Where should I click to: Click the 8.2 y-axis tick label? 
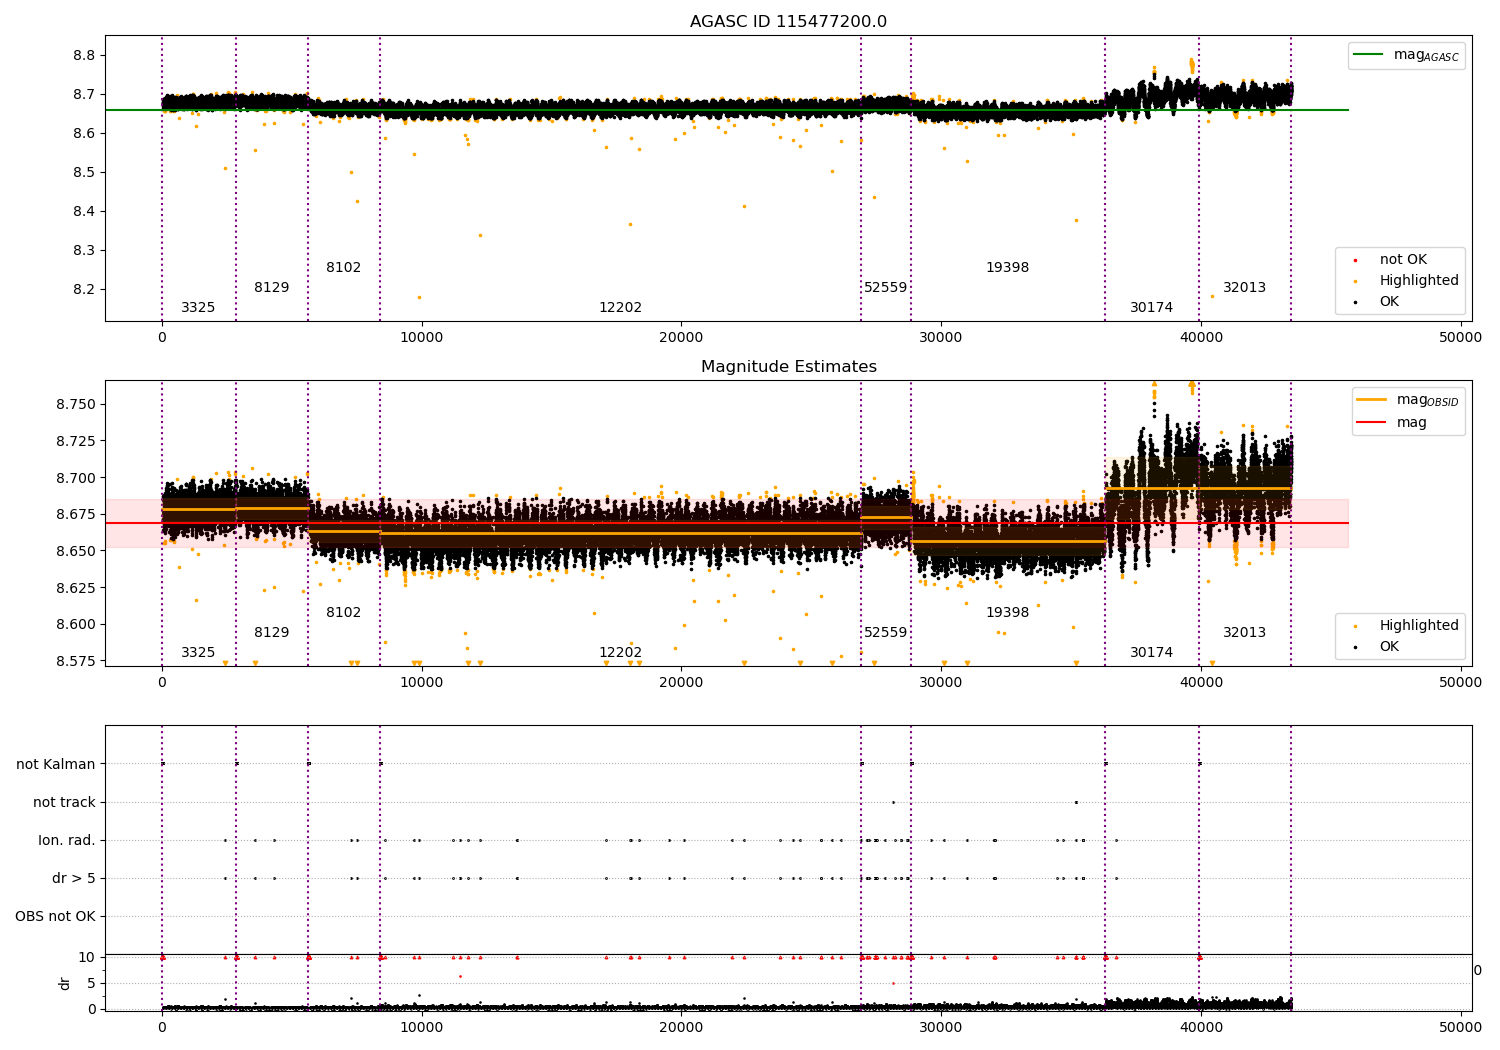(x=84, y=289)
